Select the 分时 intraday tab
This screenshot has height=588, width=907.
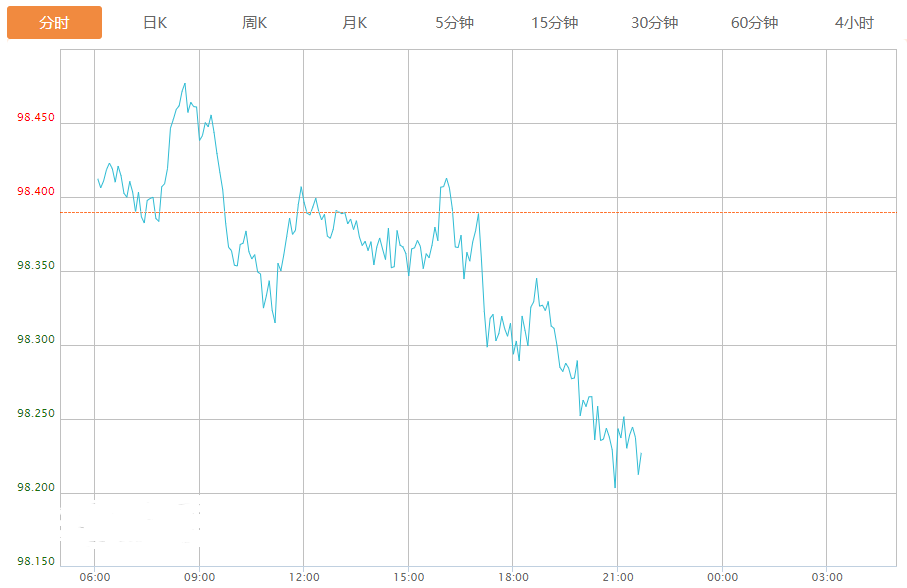(54, 22)
